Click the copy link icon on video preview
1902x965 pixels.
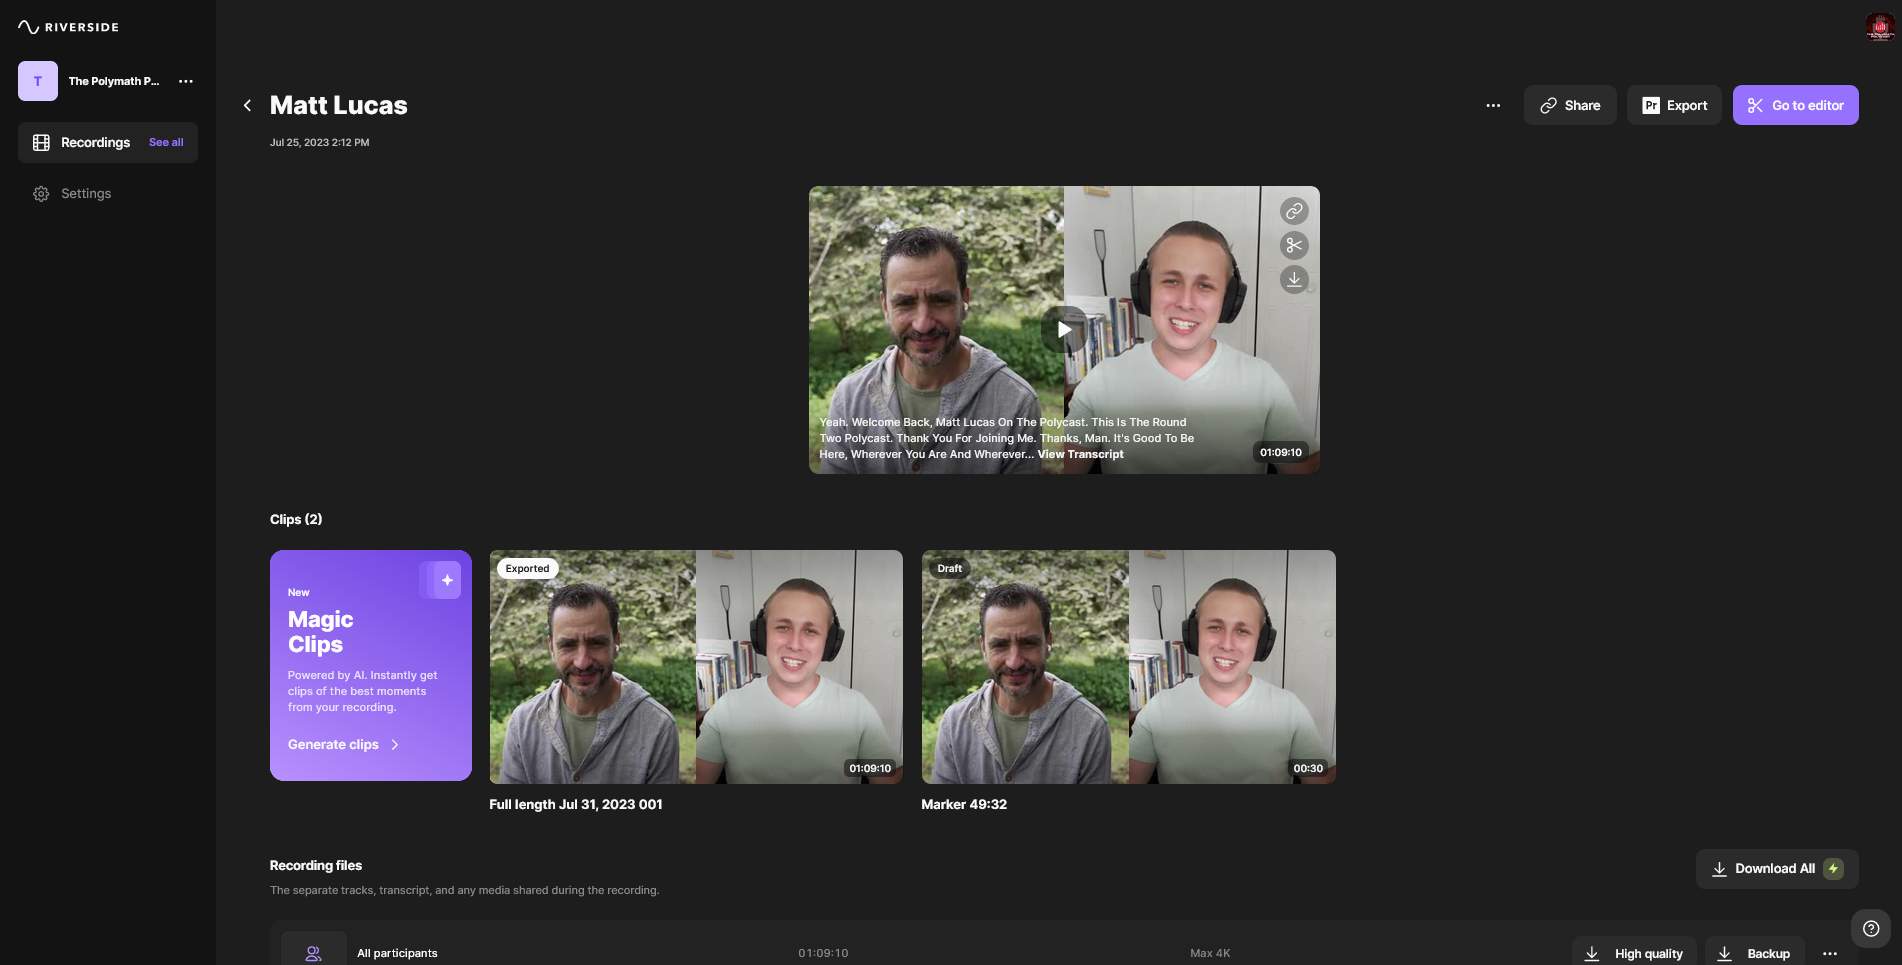(x=1294, y=211)
